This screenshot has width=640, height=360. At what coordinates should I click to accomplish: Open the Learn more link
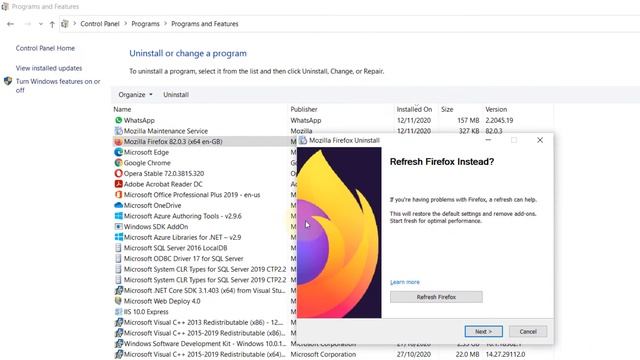click(405, 282)
